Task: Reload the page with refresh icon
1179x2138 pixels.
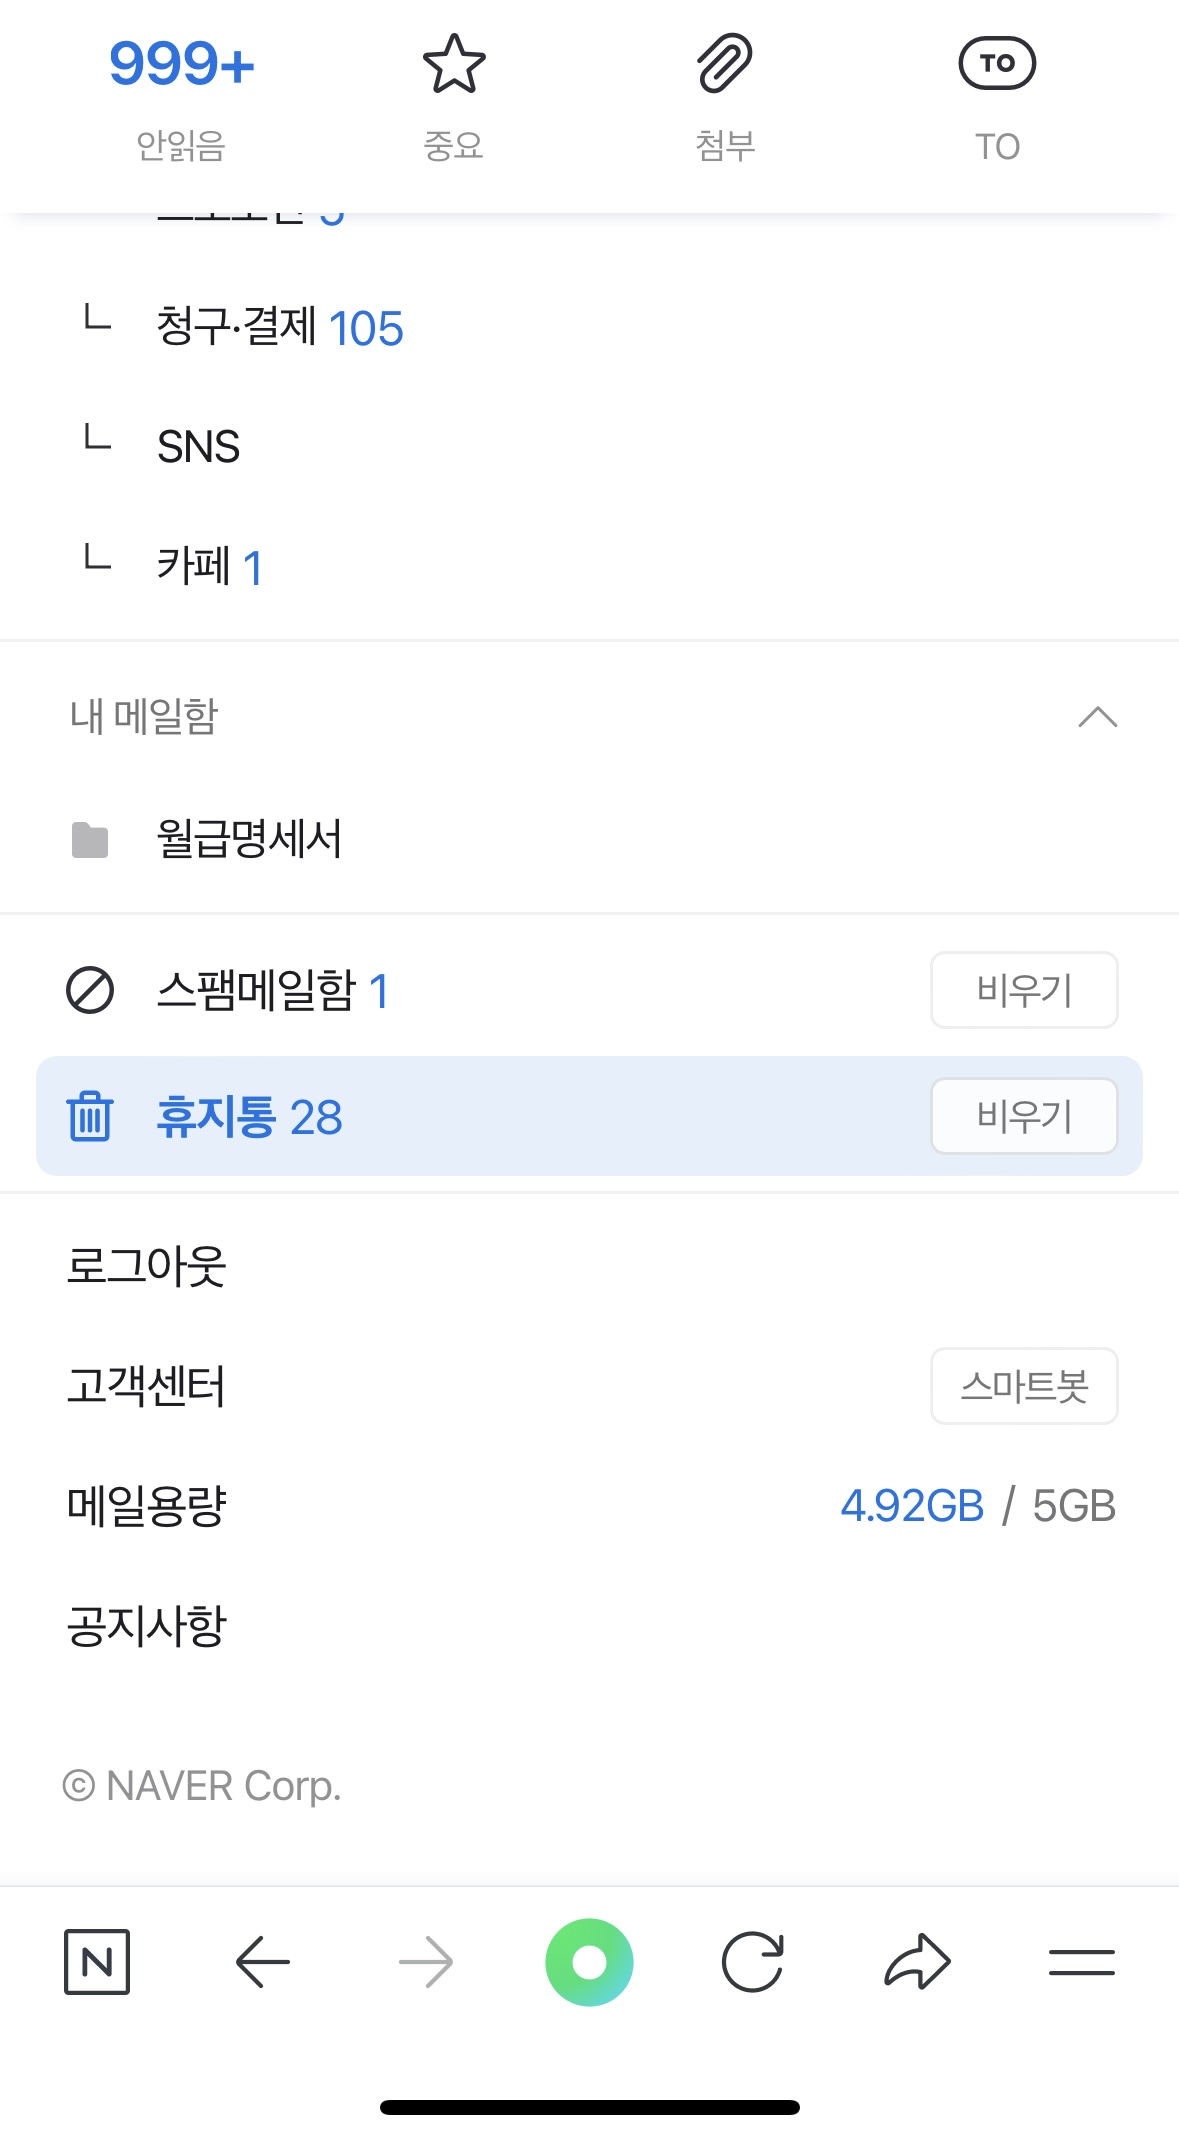Action: click(752, 1962)
